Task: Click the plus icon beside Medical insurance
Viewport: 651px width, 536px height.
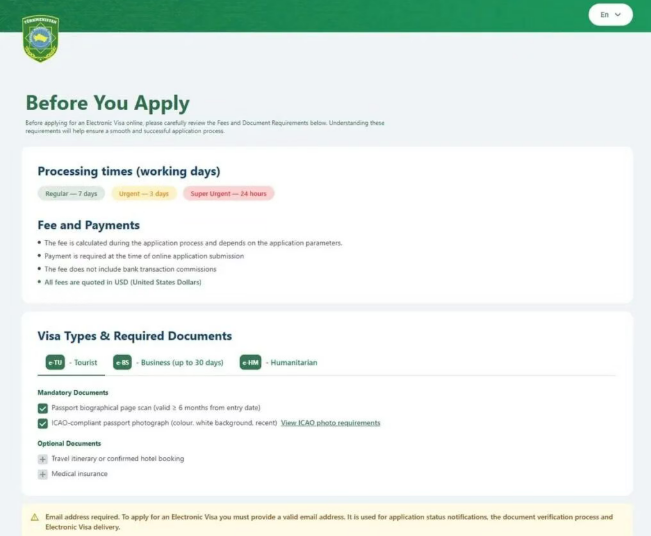Action: (x=42, y=474)
